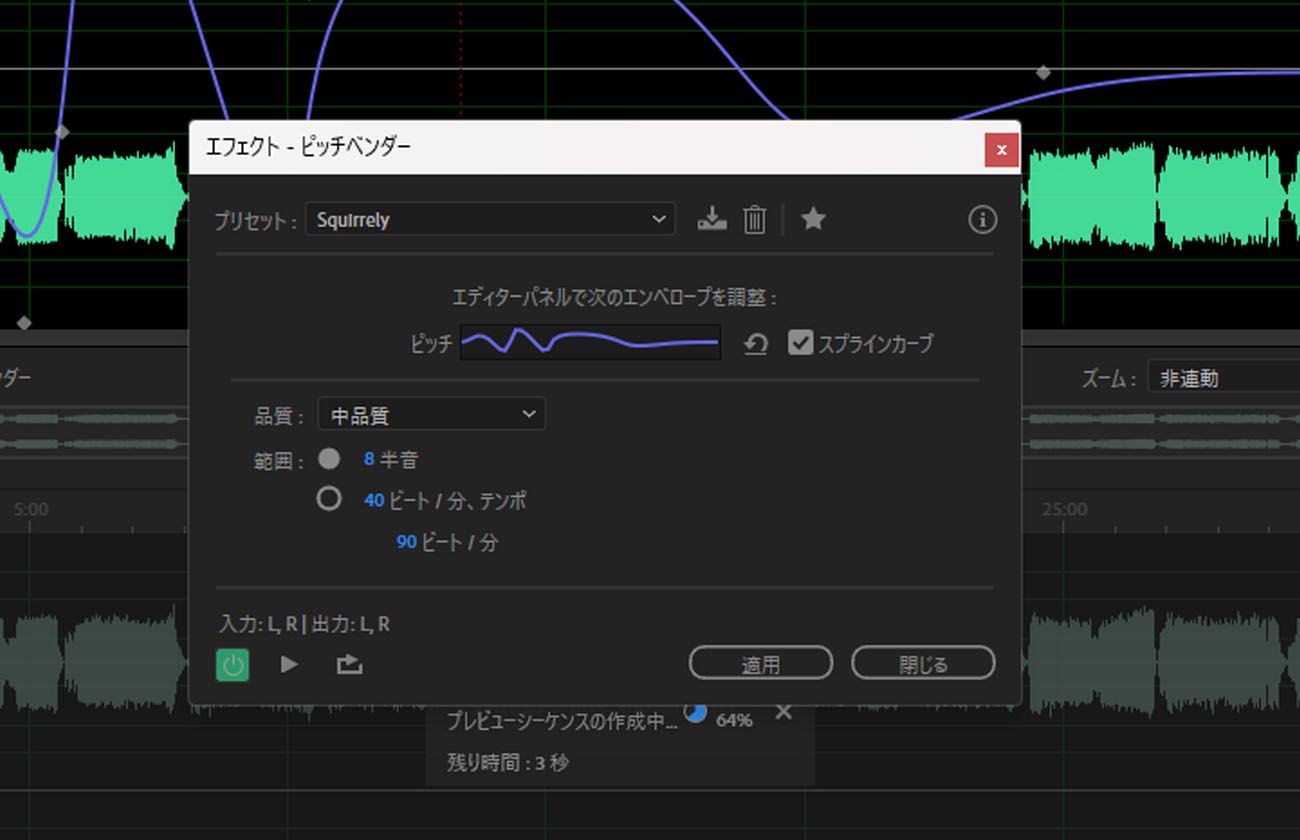The height and width of the screenshot is (840, 1300).
Task: Toggle the effect power state button
Action: [x=233, y=664]
